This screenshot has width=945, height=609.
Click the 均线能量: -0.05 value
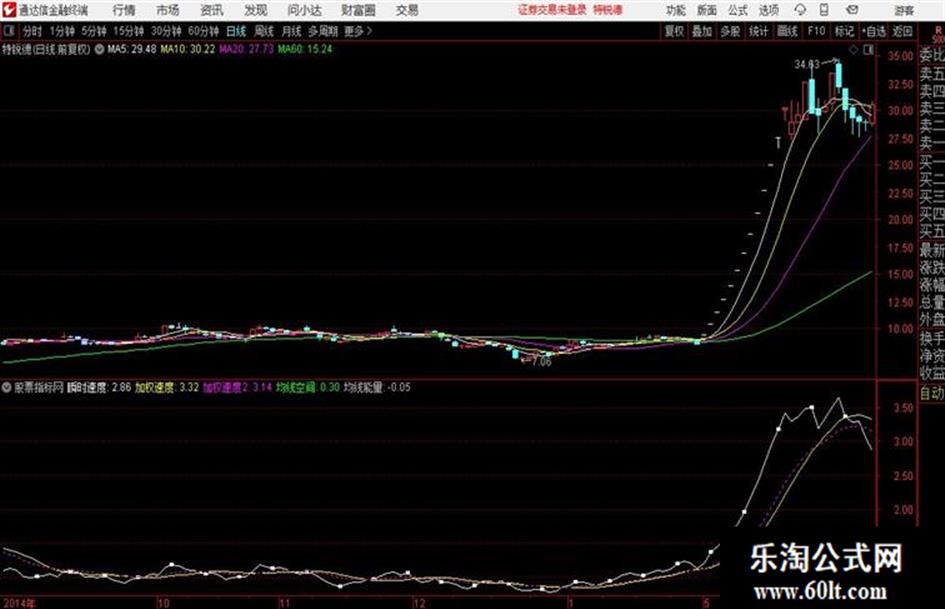[377, 387]
